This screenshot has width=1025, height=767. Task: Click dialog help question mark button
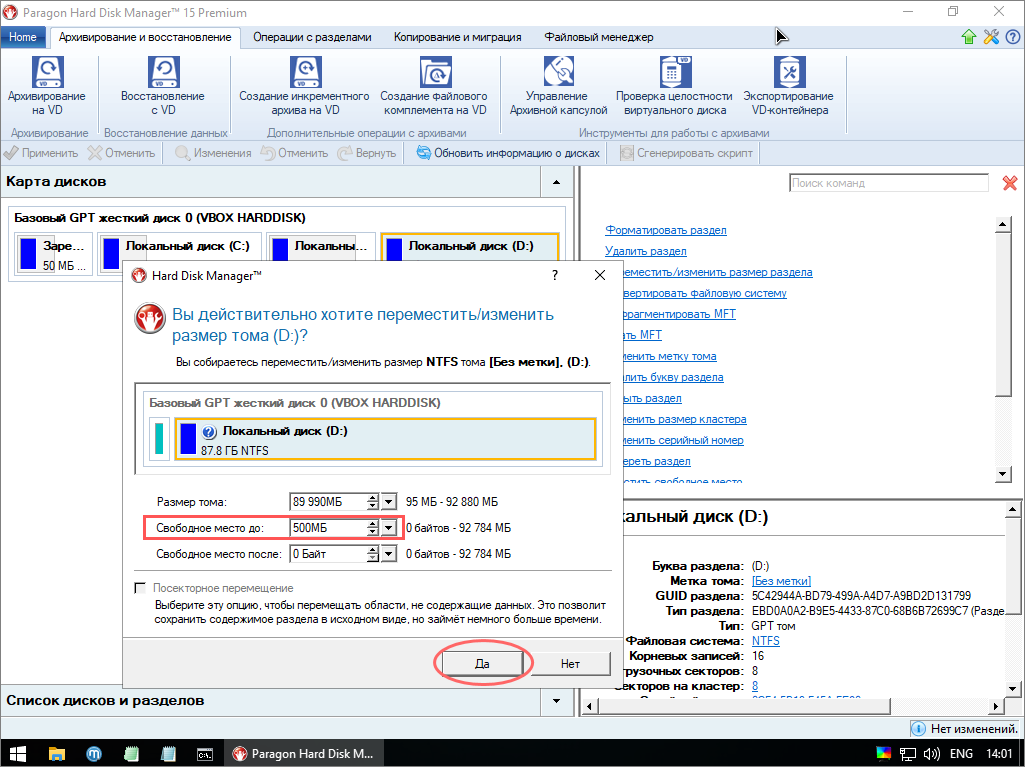coord(555,275)
